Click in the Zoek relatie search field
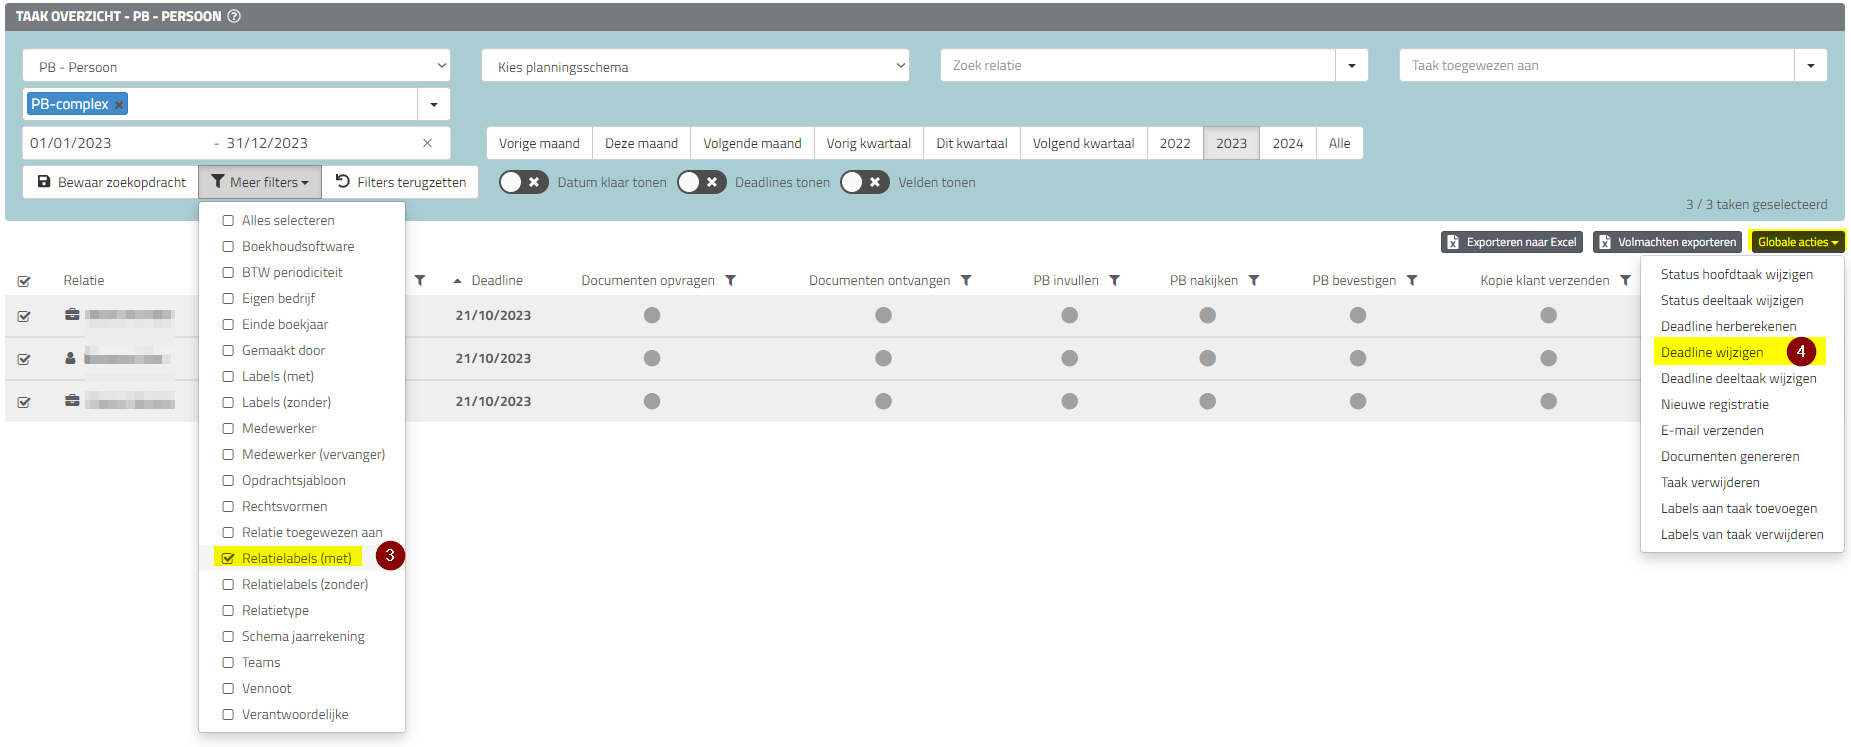The width and height of the screenshot is (1851, 747). pos(1136,66)
